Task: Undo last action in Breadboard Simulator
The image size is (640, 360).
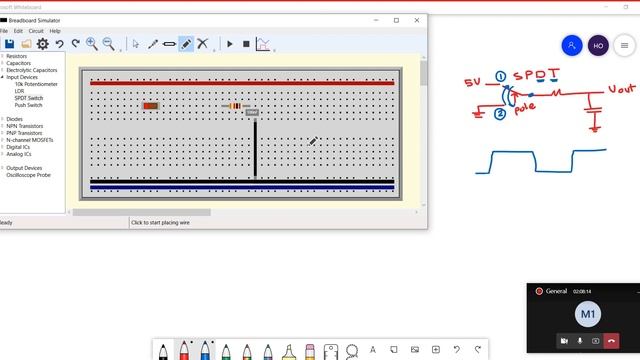Action: pos(60,44)
